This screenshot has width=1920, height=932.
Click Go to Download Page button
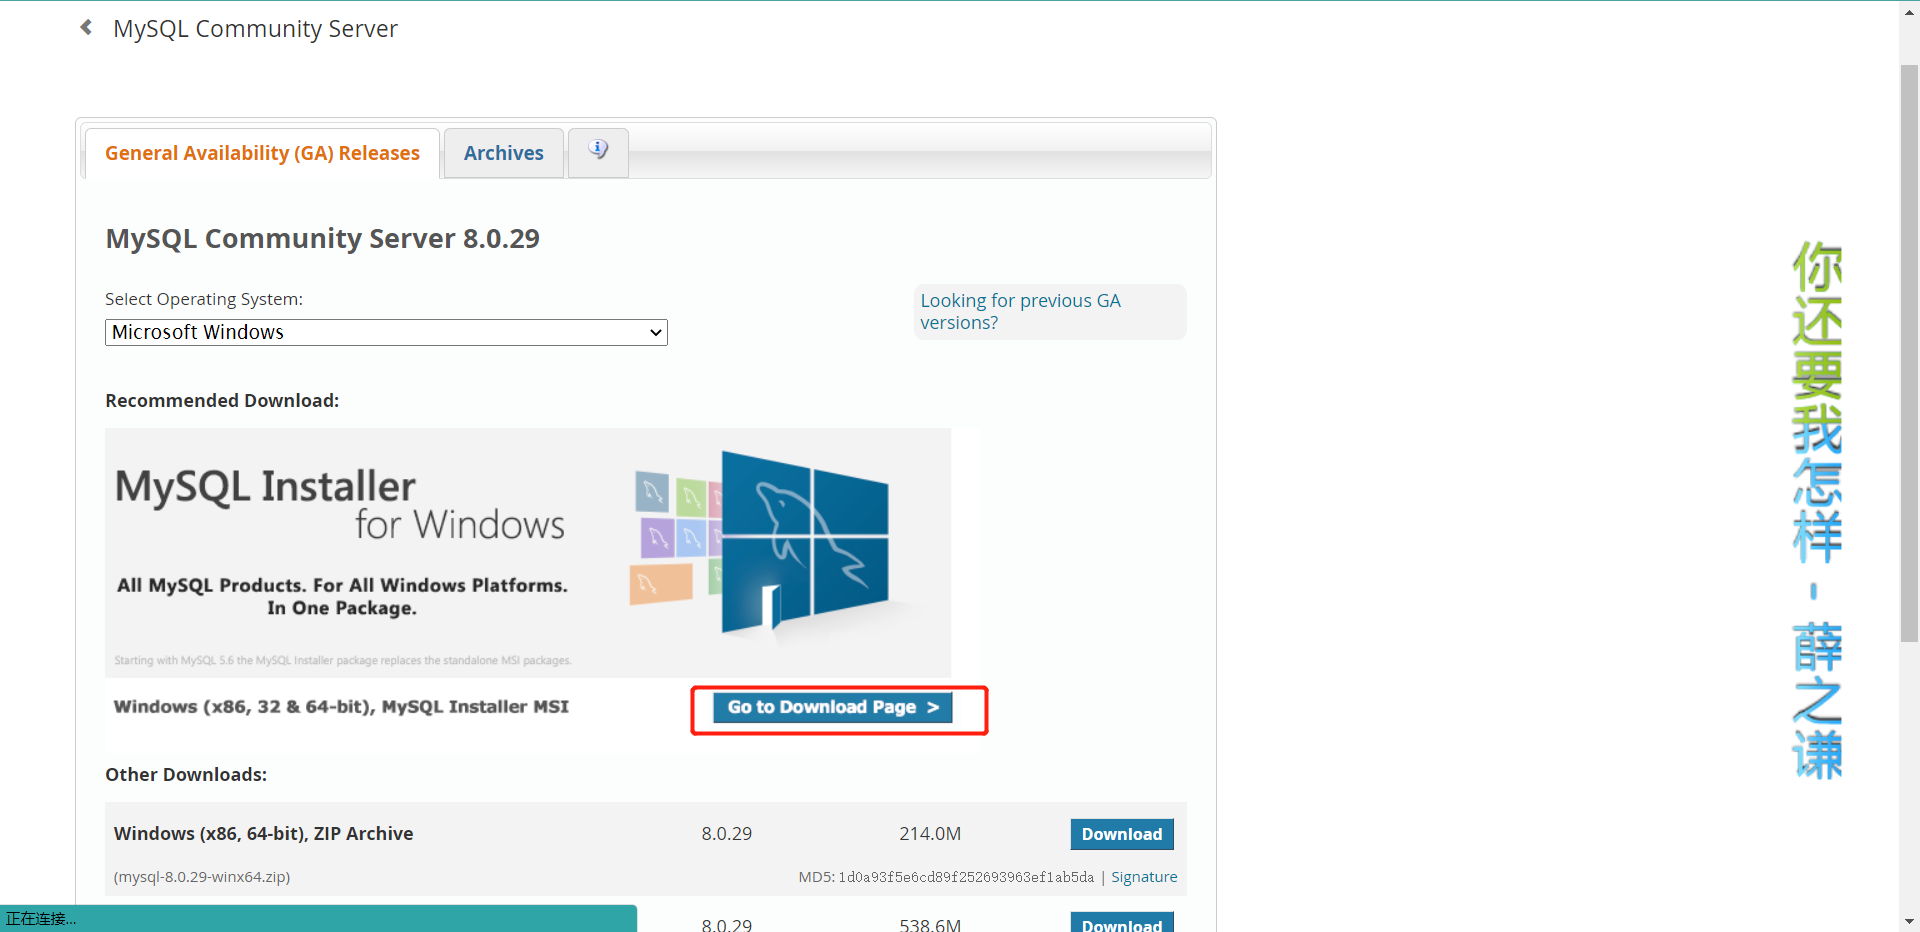833,707
